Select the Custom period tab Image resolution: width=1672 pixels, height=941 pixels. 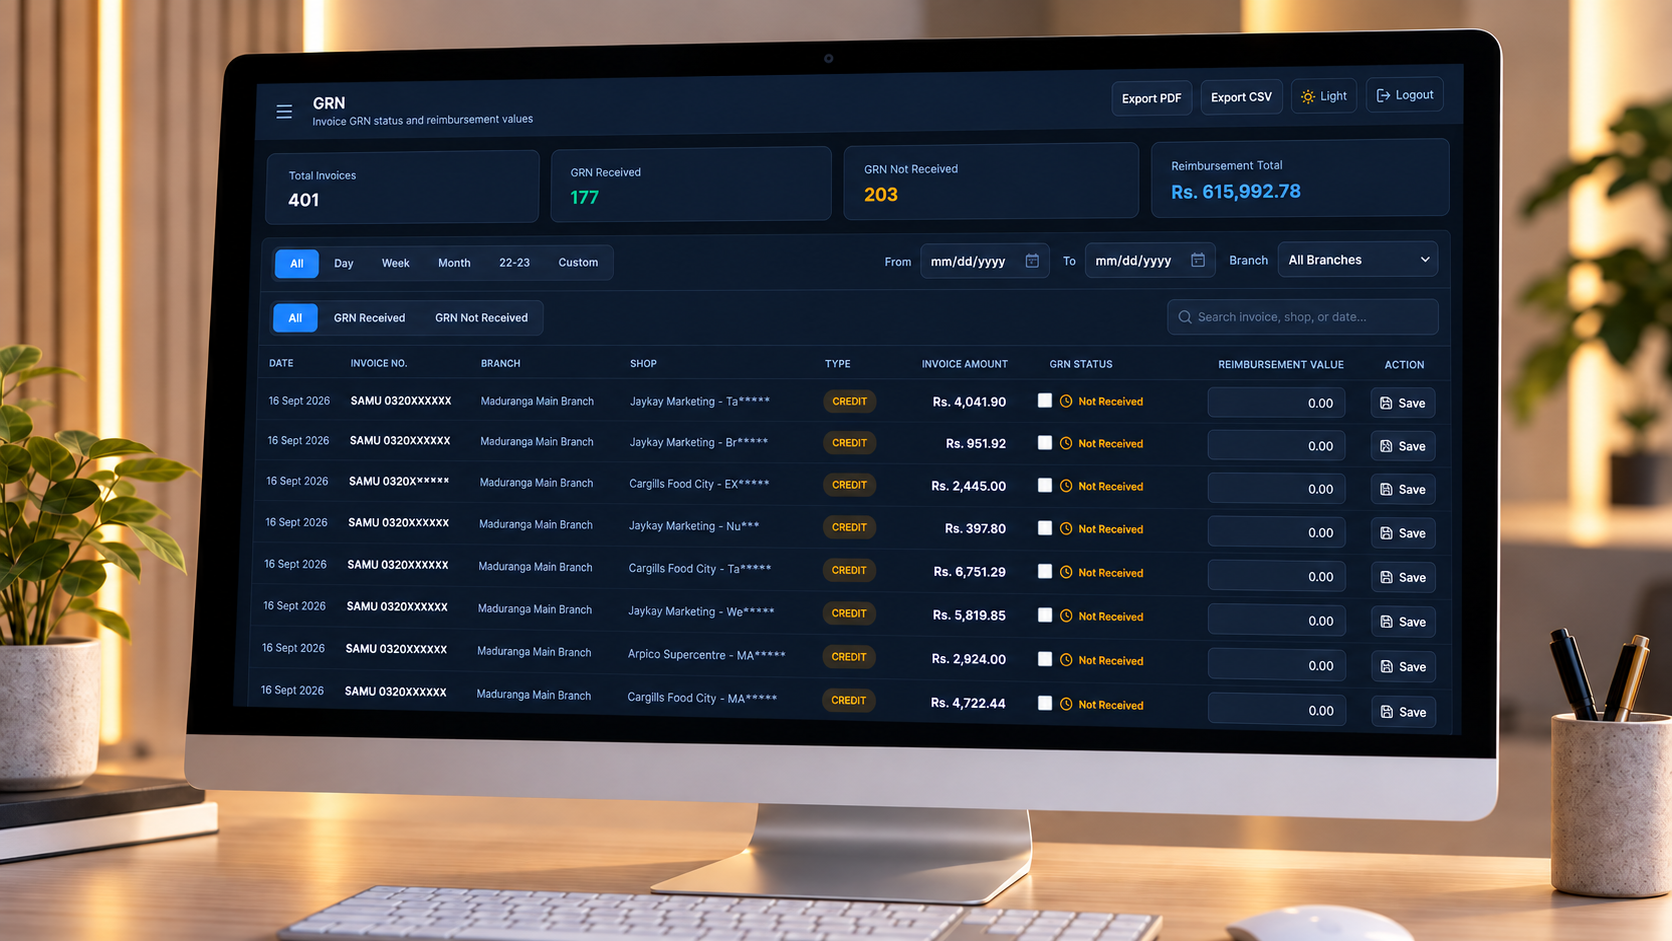[x=578, y=262]
